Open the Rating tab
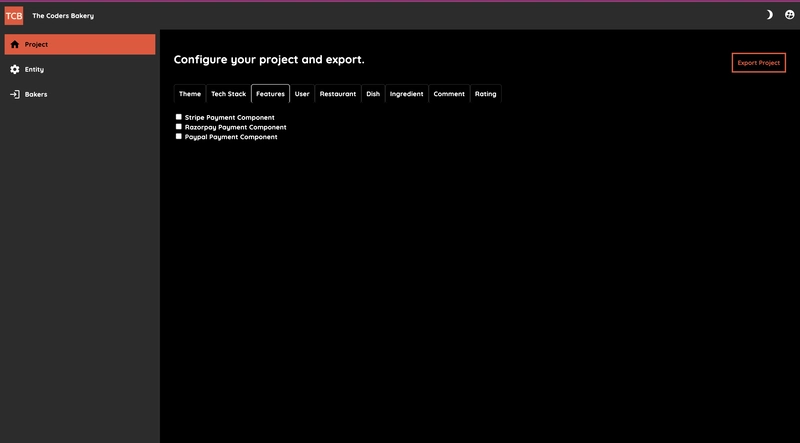This screenshot has height=443, width=800. 486,94
